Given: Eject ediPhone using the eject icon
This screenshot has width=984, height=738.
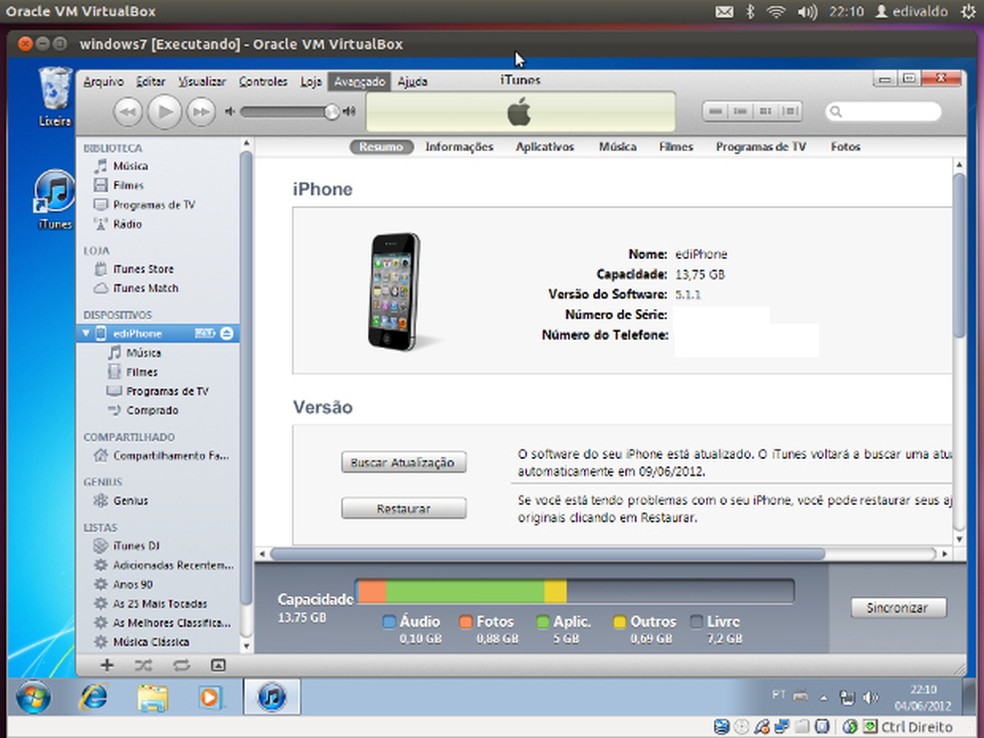Looking at the screenshot, I should tap(227, 333).
